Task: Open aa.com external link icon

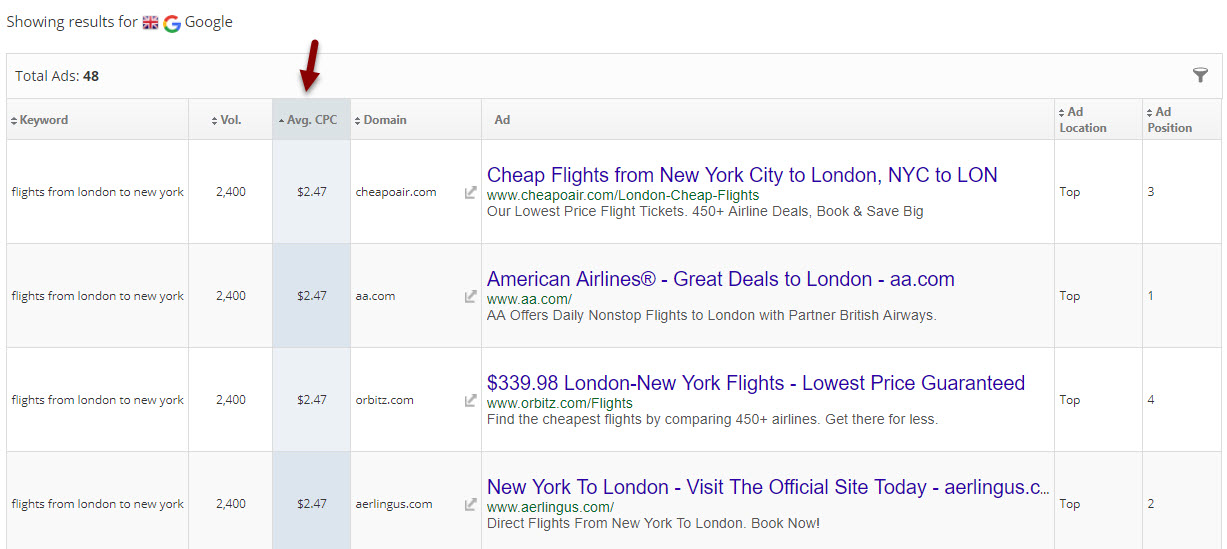Action: pyautogui.click(x=470, y=296)
